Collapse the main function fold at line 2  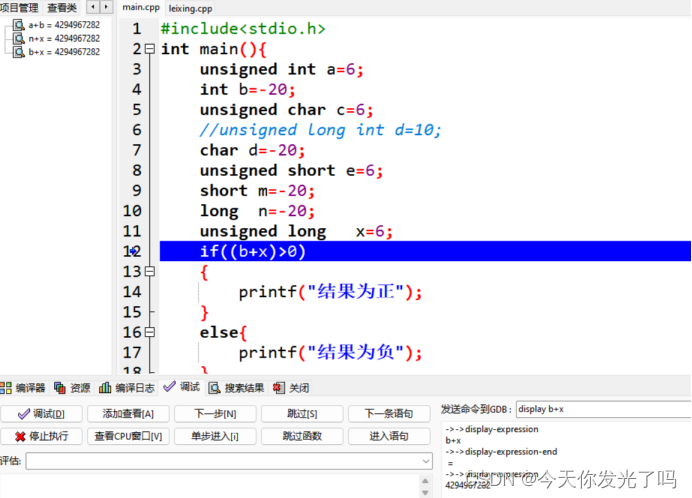[150, 49]
